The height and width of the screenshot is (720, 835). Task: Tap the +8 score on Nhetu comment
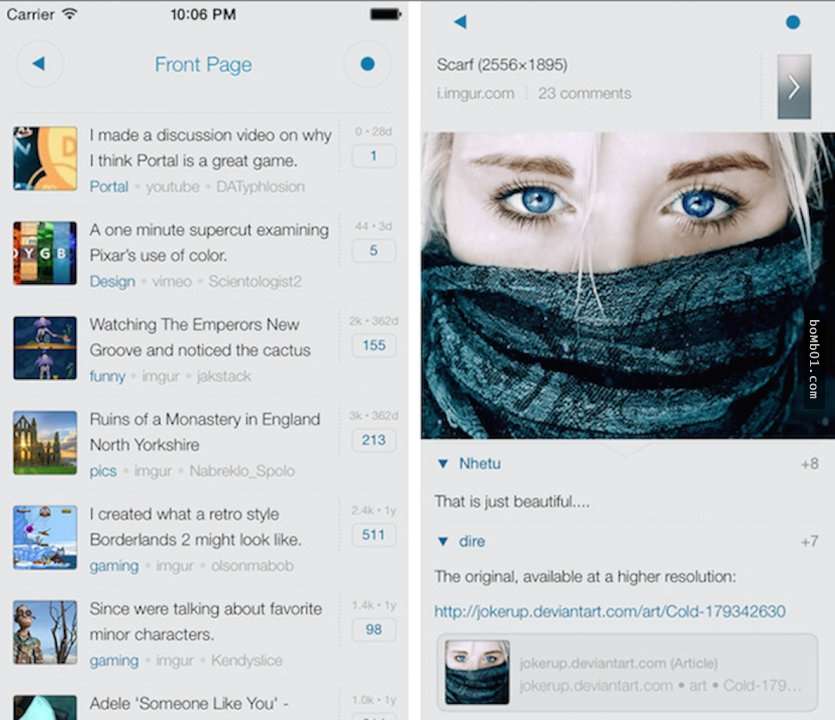[x=810, y=464]
